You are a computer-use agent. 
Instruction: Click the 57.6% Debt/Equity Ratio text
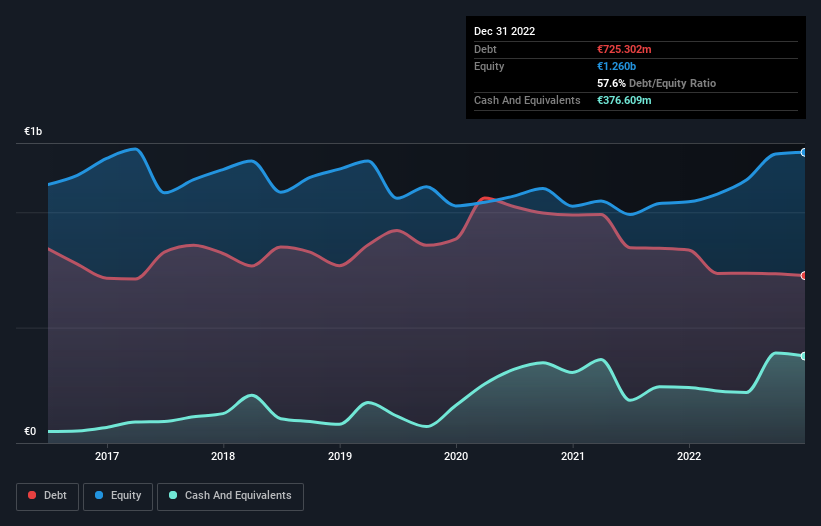click(657, 83)
